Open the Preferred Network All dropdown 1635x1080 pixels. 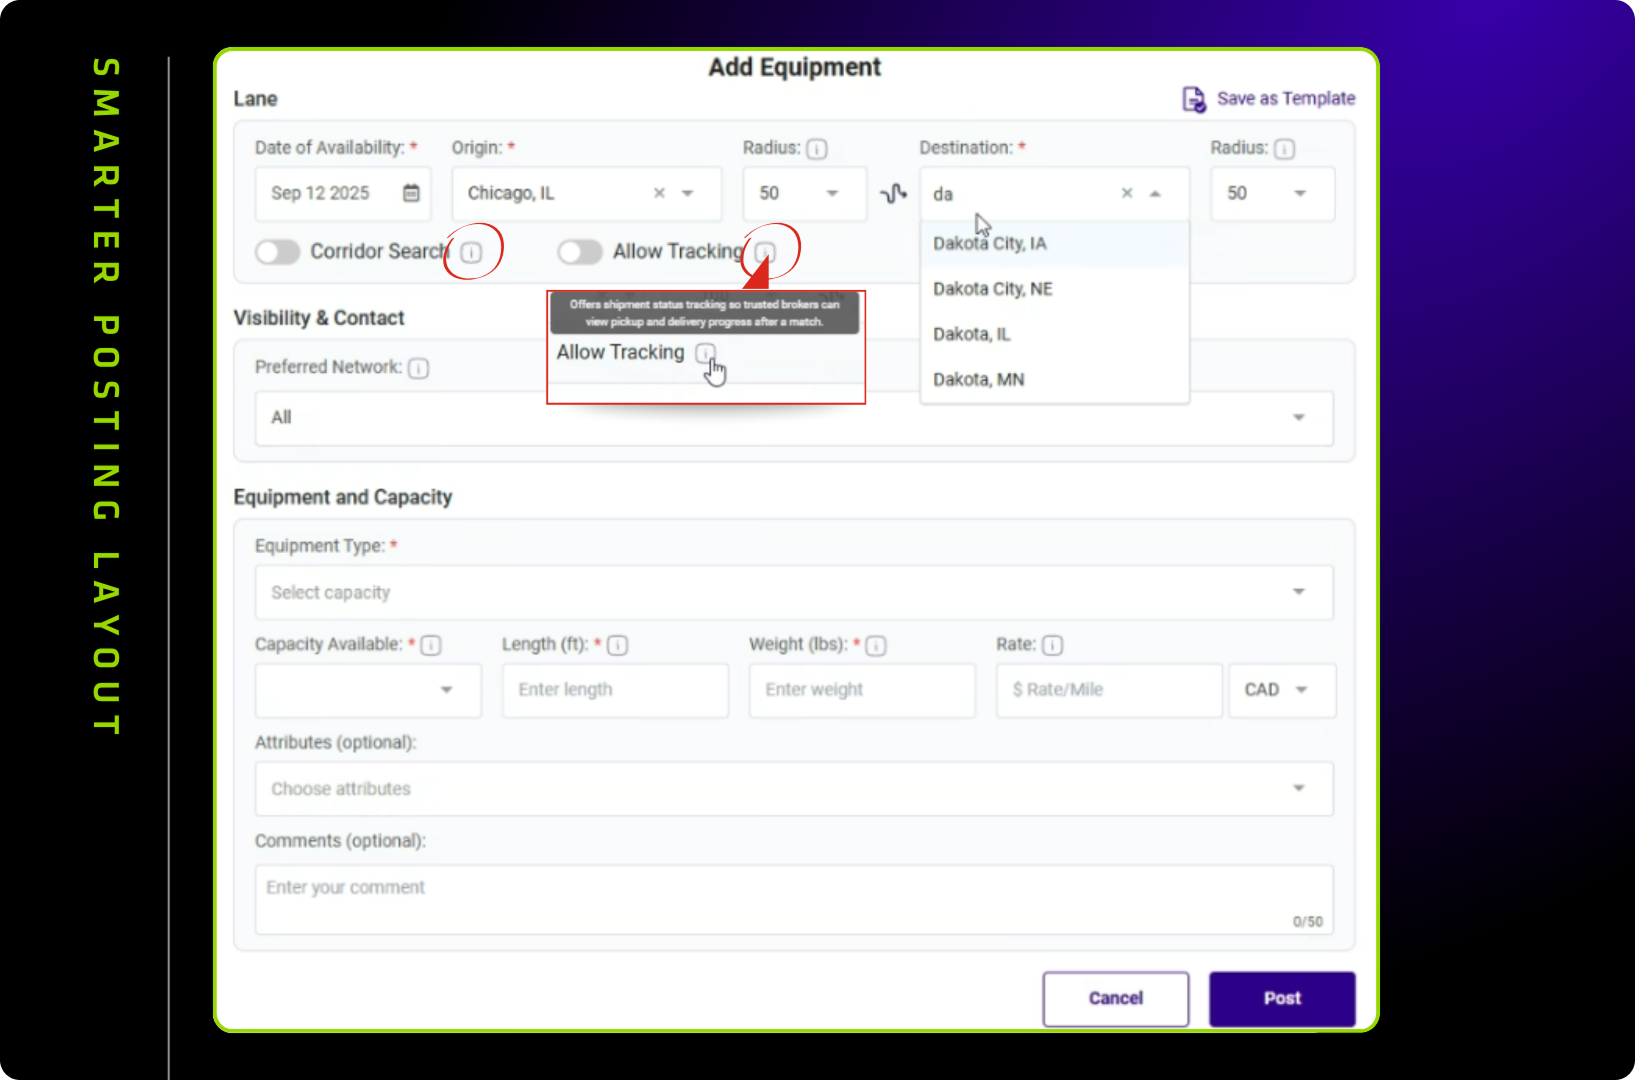794,418
